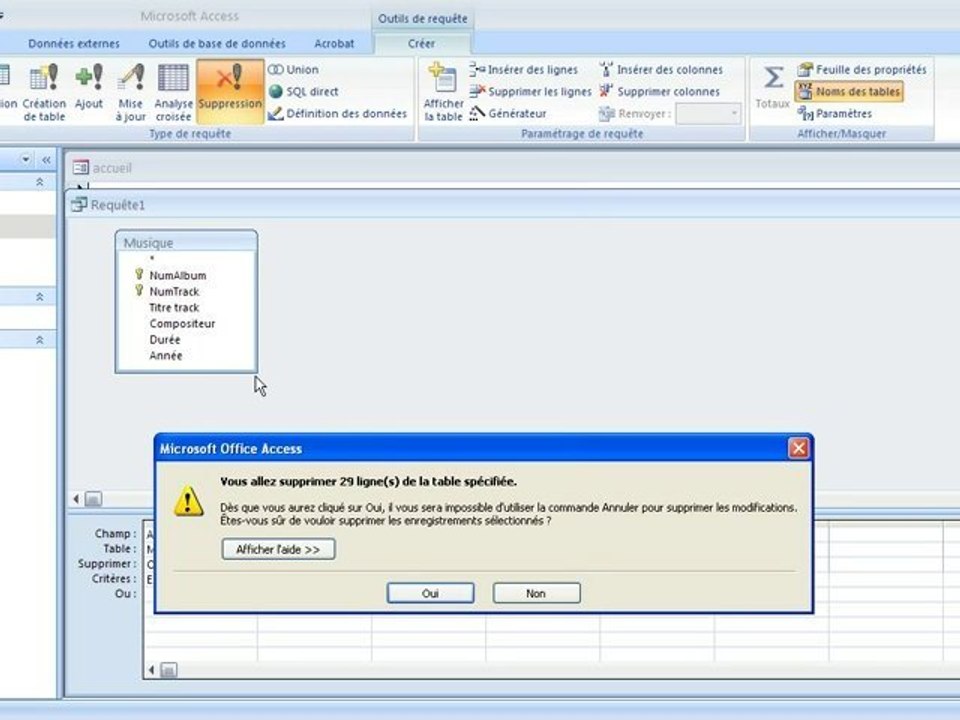Open the navigation pane dropdown arrow

point(26,159)
